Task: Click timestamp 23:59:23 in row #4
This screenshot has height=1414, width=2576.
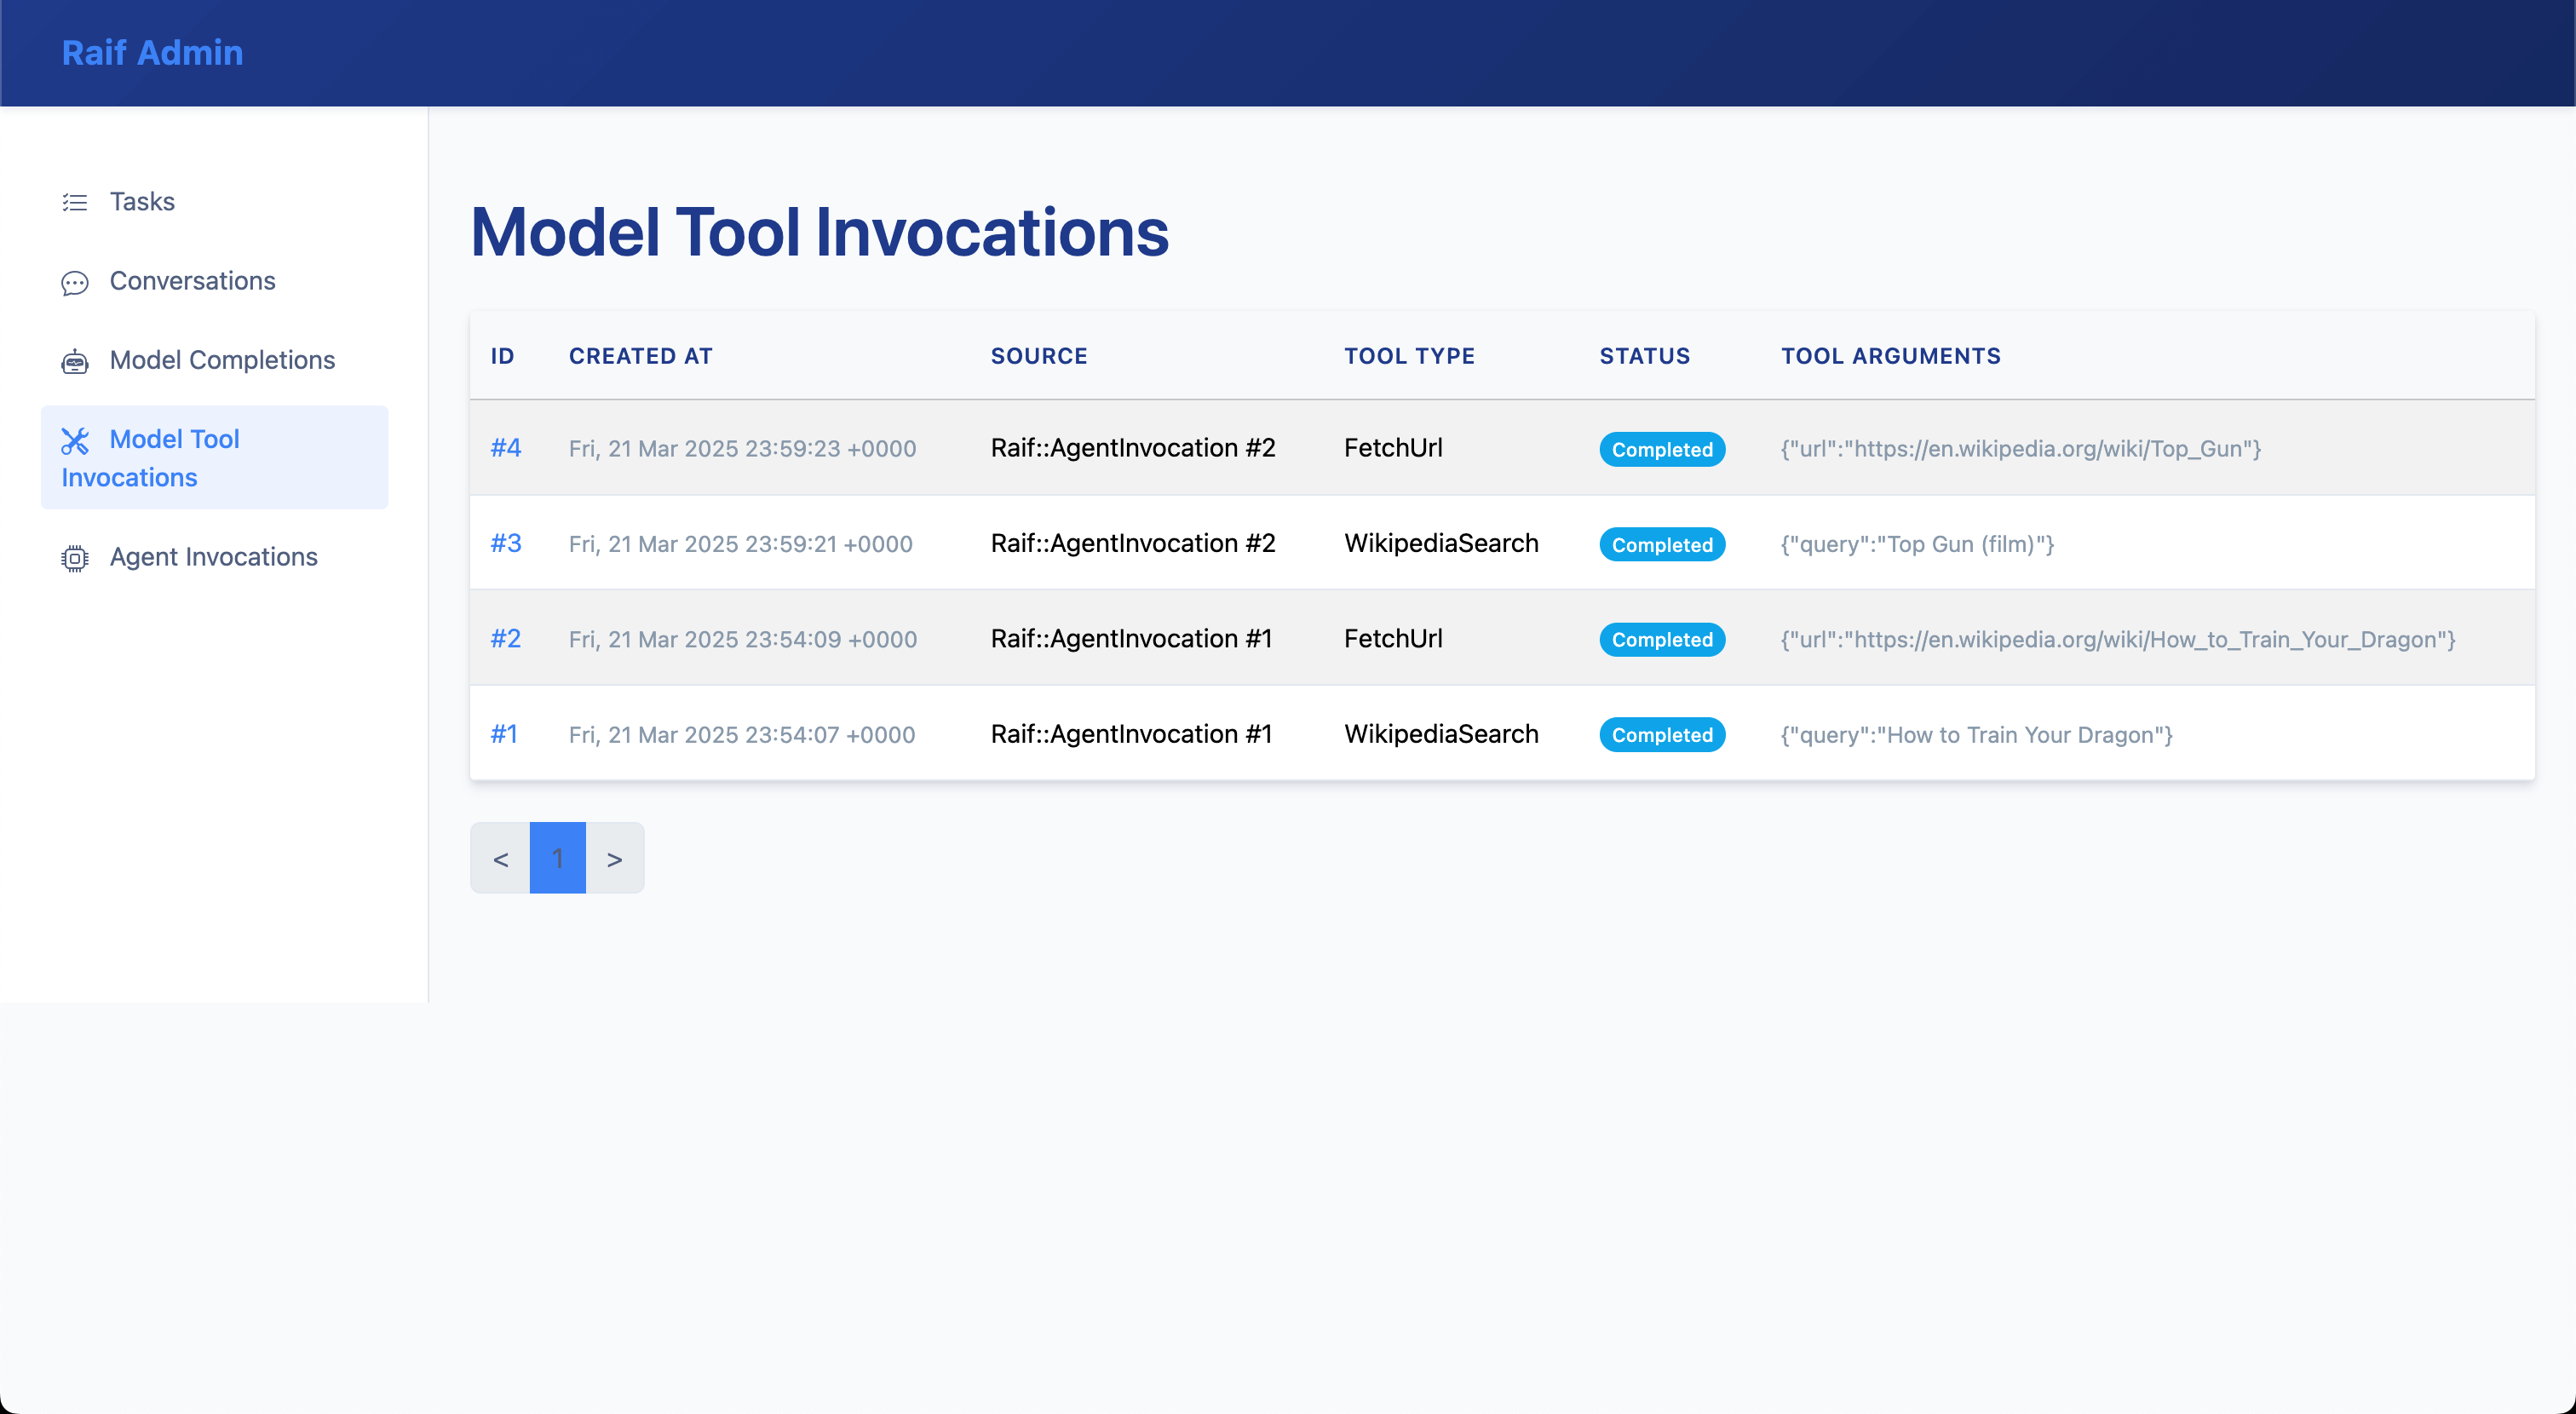Action: point(742,449)
